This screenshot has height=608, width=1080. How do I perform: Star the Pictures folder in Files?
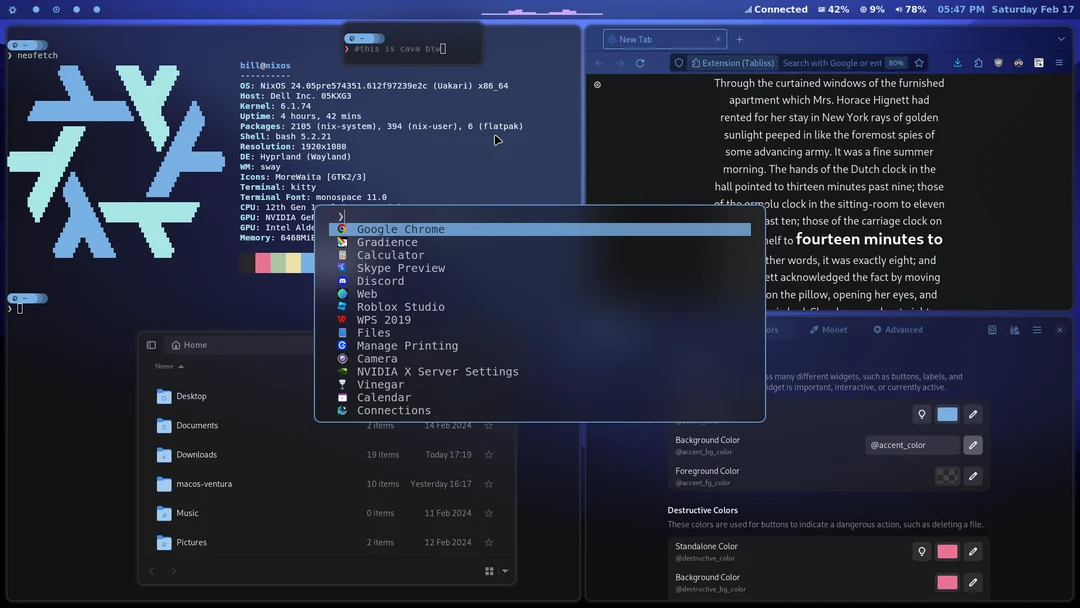tap(488, 542)
